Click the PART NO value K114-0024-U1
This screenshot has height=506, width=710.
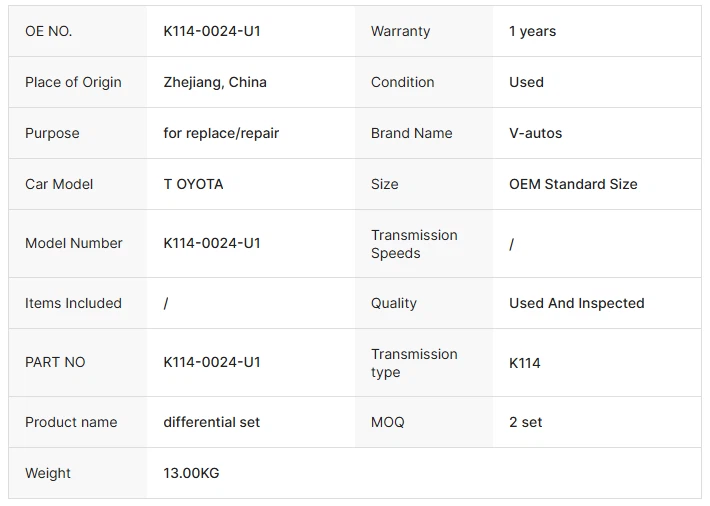click(212, 362)
